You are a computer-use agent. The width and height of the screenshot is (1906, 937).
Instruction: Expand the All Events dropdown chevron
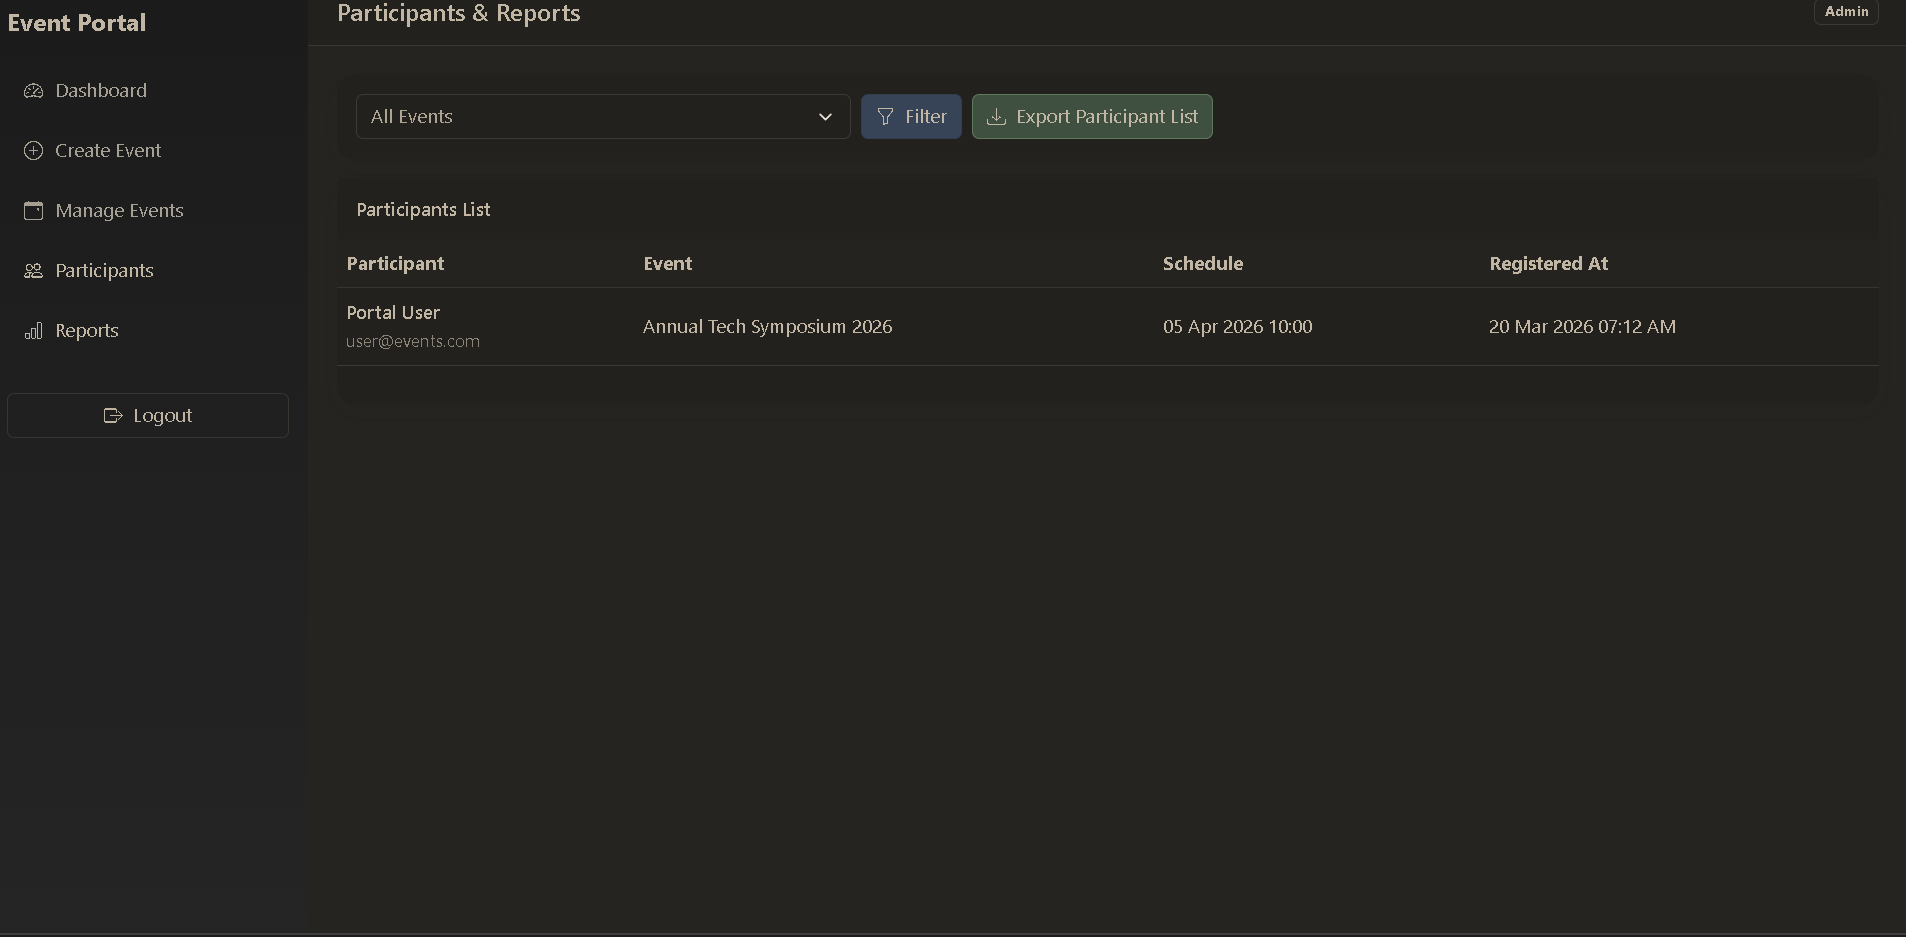(825, 117)
